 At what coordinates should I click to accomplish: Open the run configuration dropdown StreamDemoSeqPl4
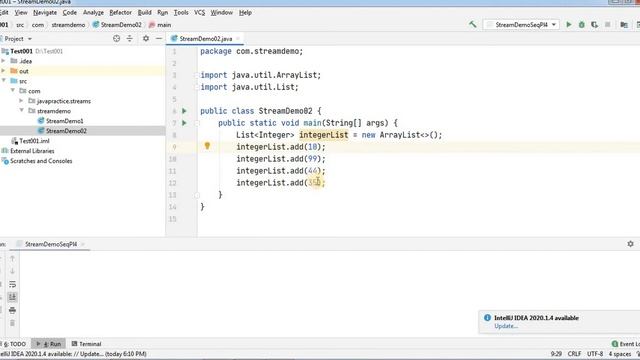(521, 25)
